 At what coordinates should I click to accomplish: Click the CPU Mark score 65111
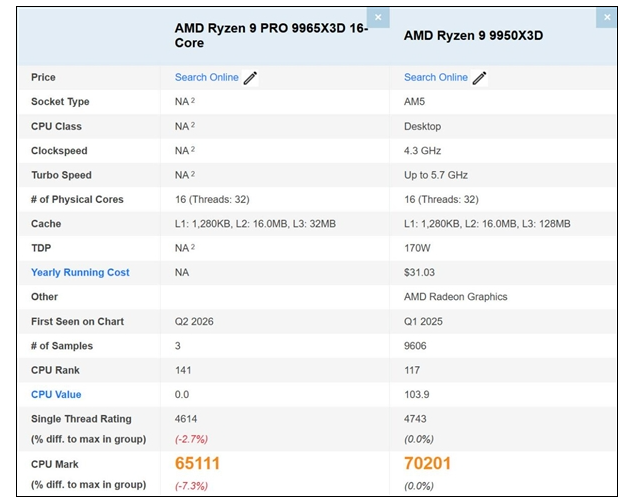click(197, 464)
